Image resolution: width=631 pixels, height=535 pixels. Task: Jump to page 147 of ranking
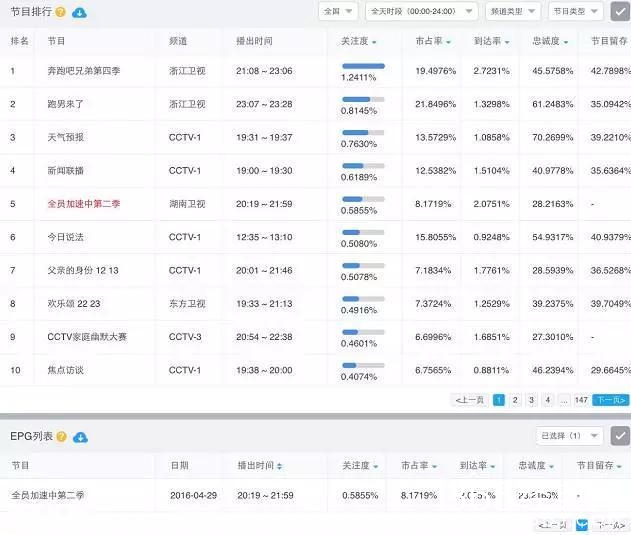click(581, 400)
